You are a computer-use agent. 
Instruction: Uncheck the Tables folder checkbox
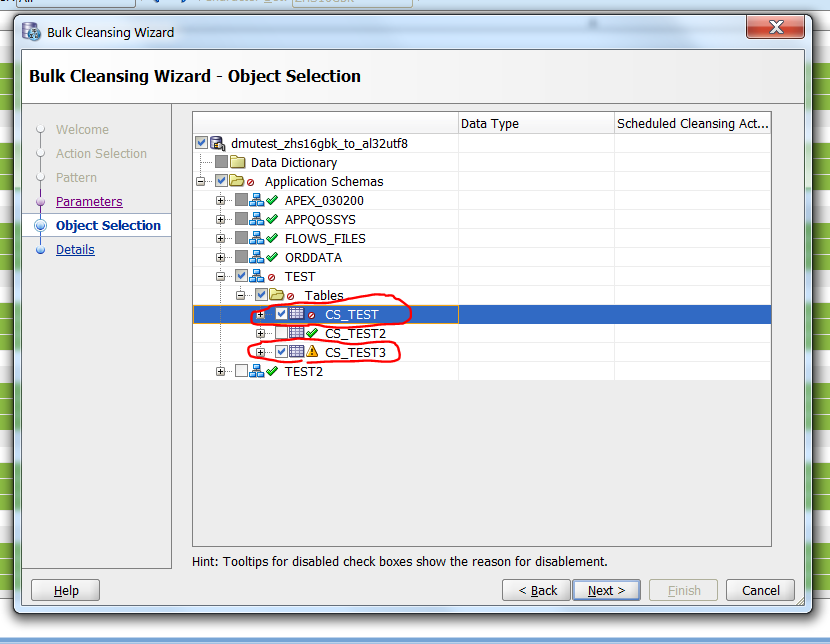[261, 295]
